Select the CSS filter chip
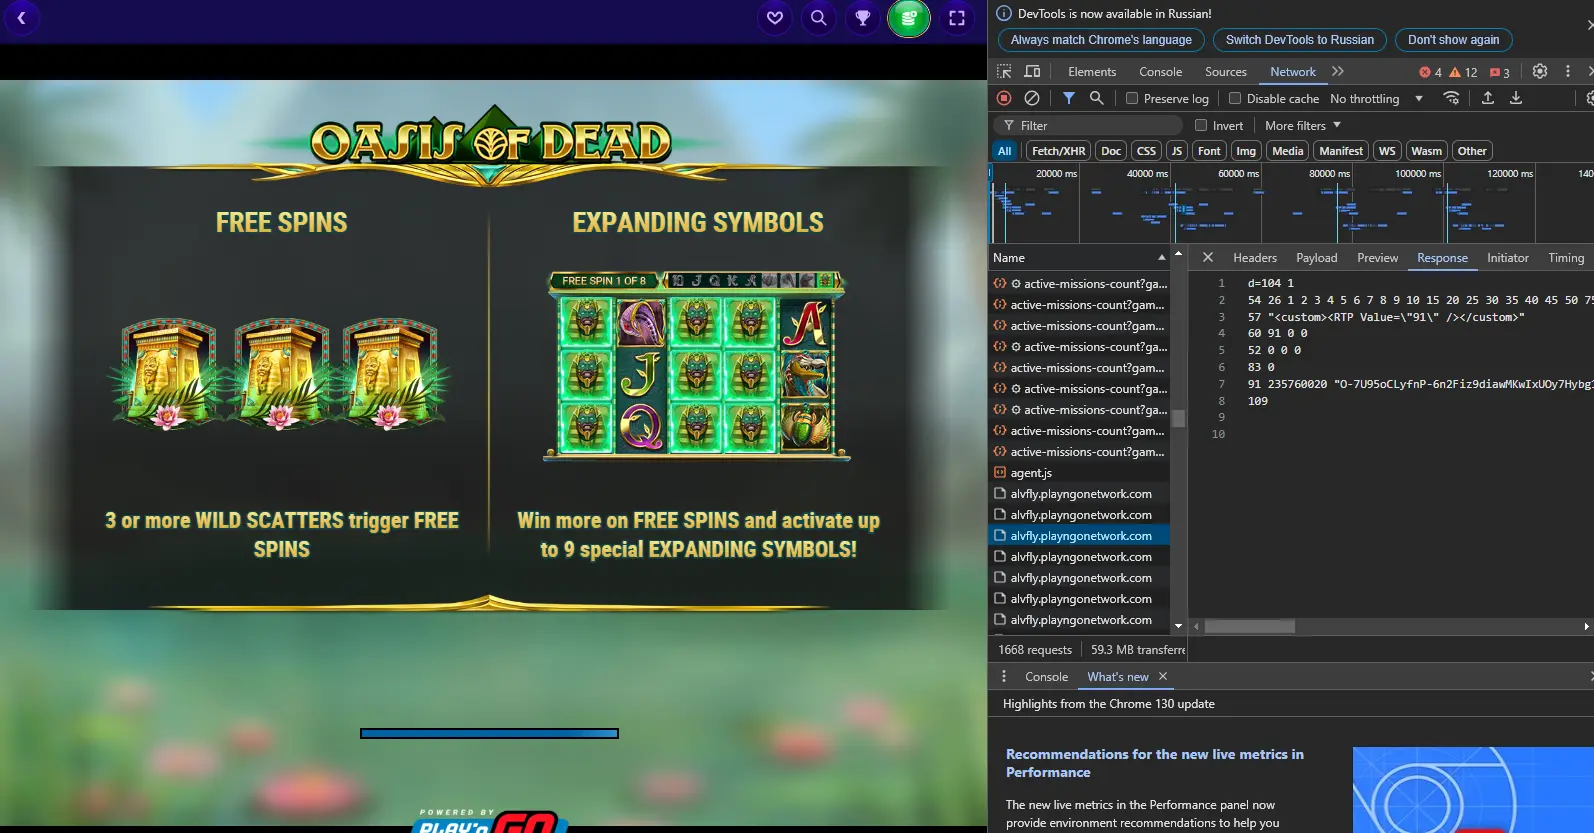Viewport: 1594px width, 833px height. (1147, 151)
